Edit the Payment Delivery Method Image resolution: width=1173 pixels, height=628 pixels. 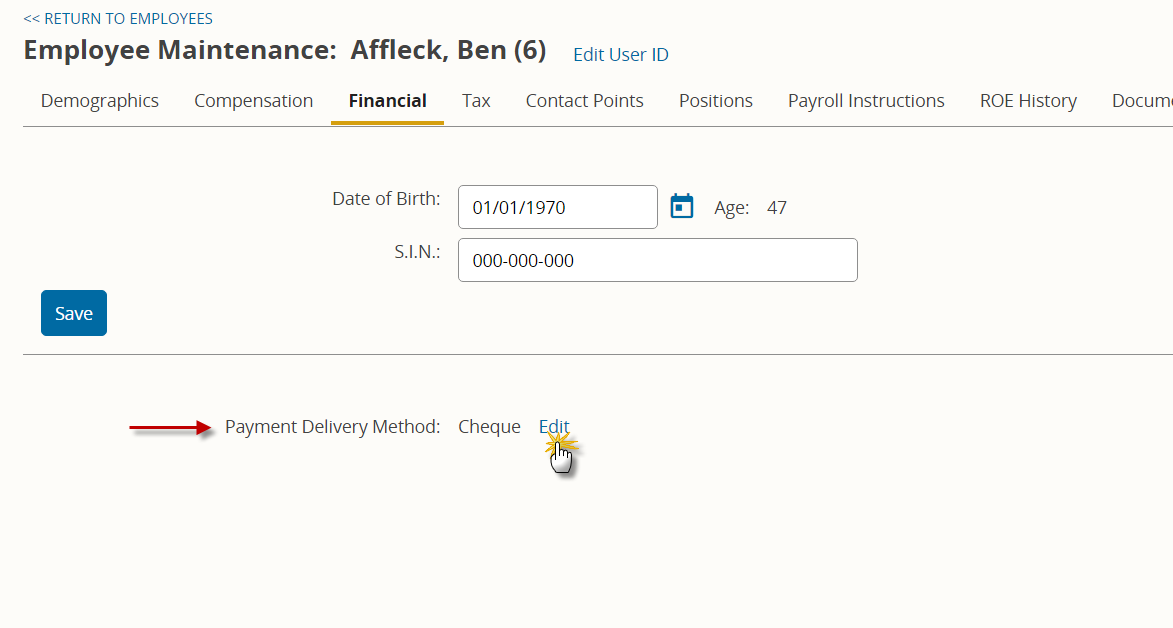[554, 427]
